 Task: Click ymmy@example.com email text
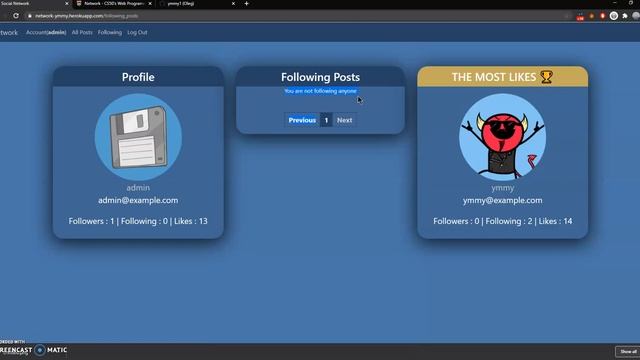502,200
